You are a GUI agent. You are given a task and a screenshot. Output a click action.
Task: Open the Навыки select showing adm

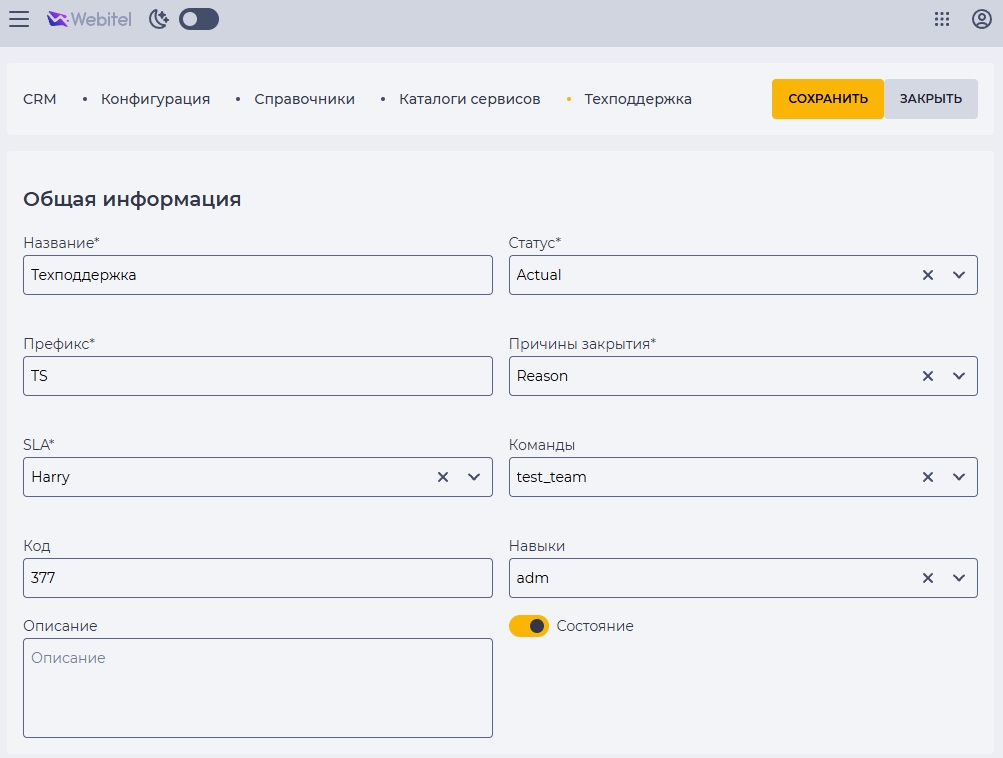(x=743, y=578)
